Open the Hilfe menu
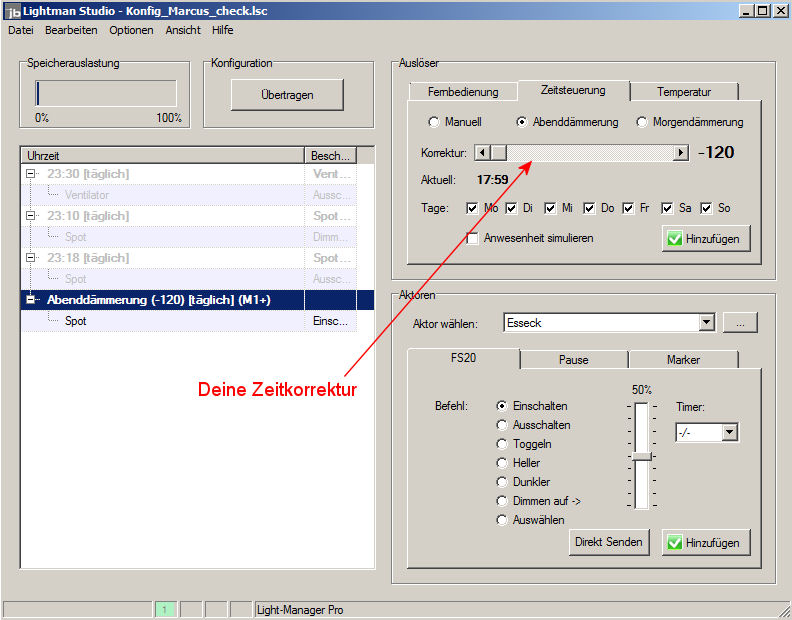 222,30
